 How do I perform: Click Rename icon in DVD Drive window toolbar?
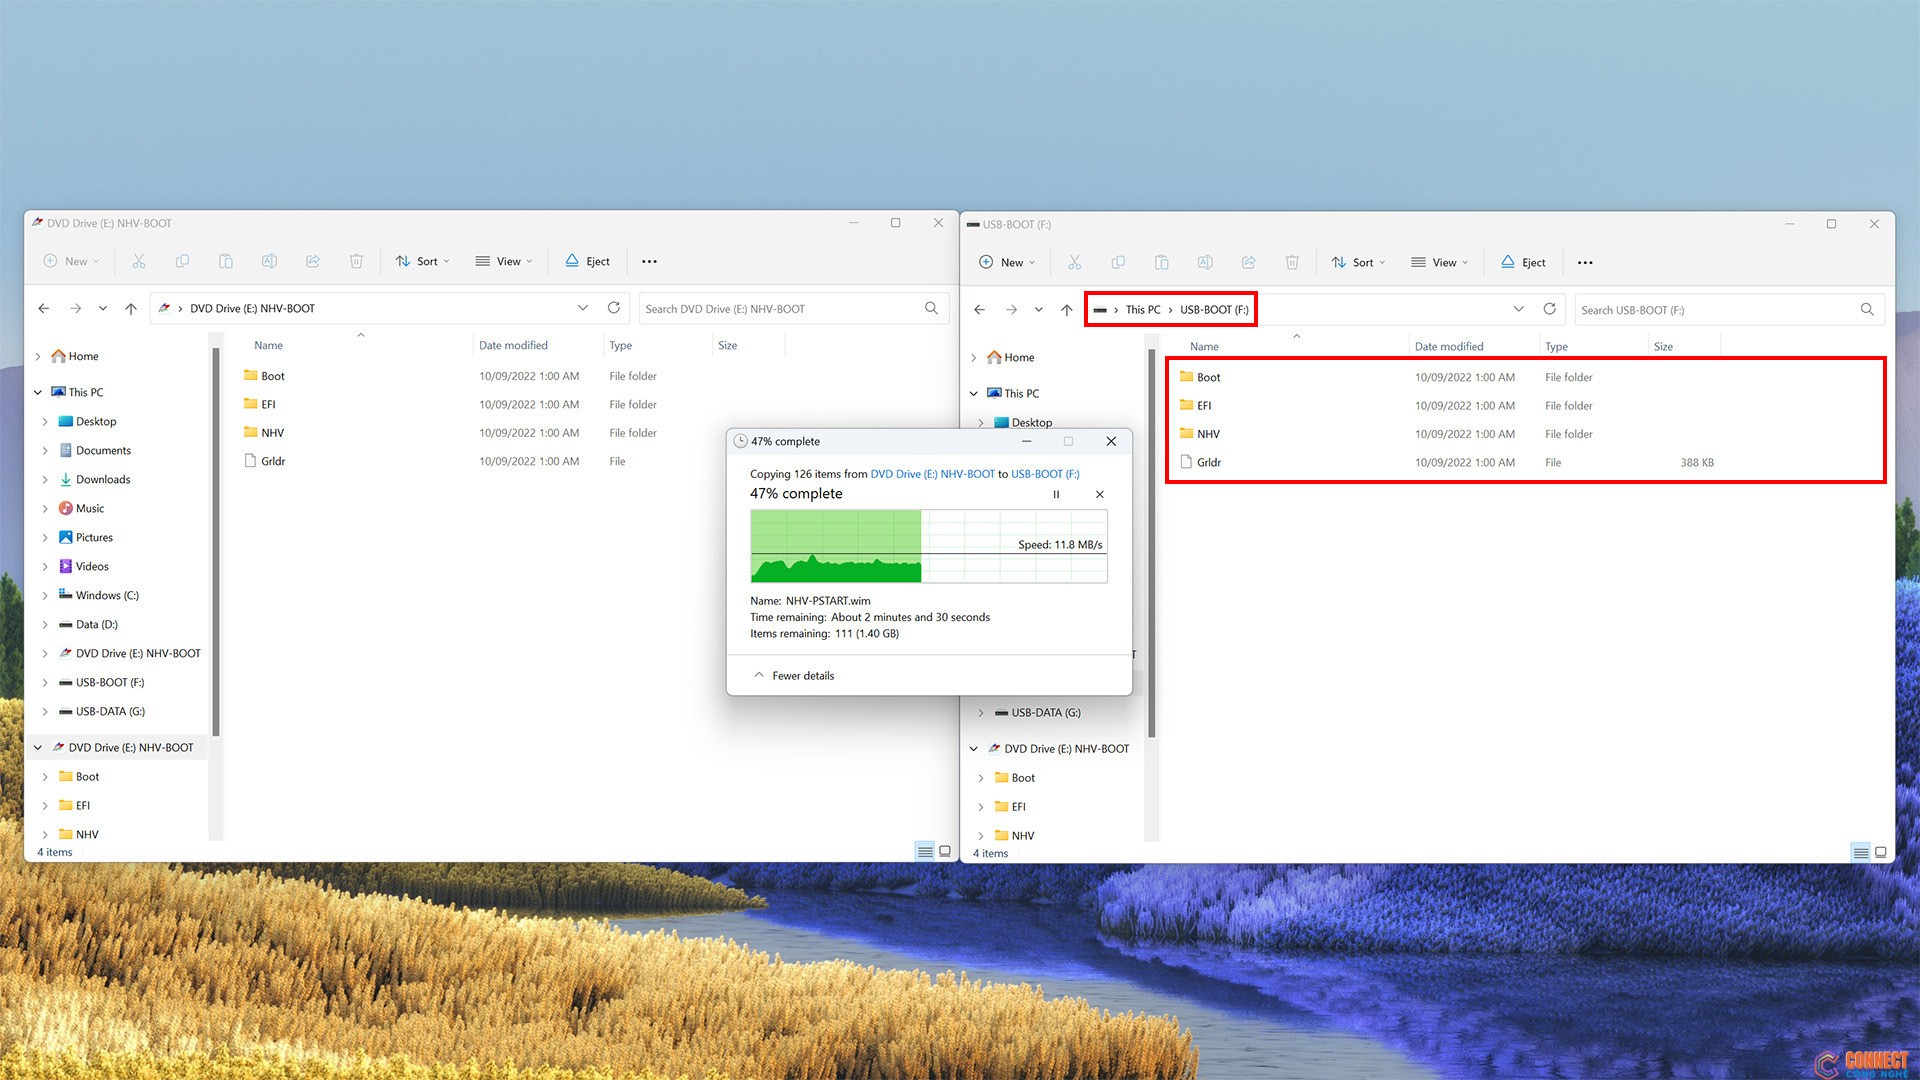269,261
